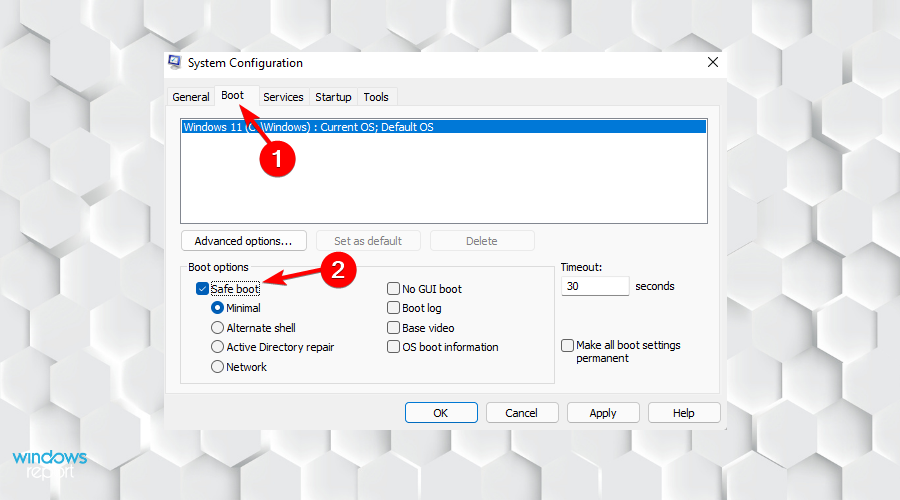
Task: Select the Network safe boot option
Action: click(x=217, y=366)
